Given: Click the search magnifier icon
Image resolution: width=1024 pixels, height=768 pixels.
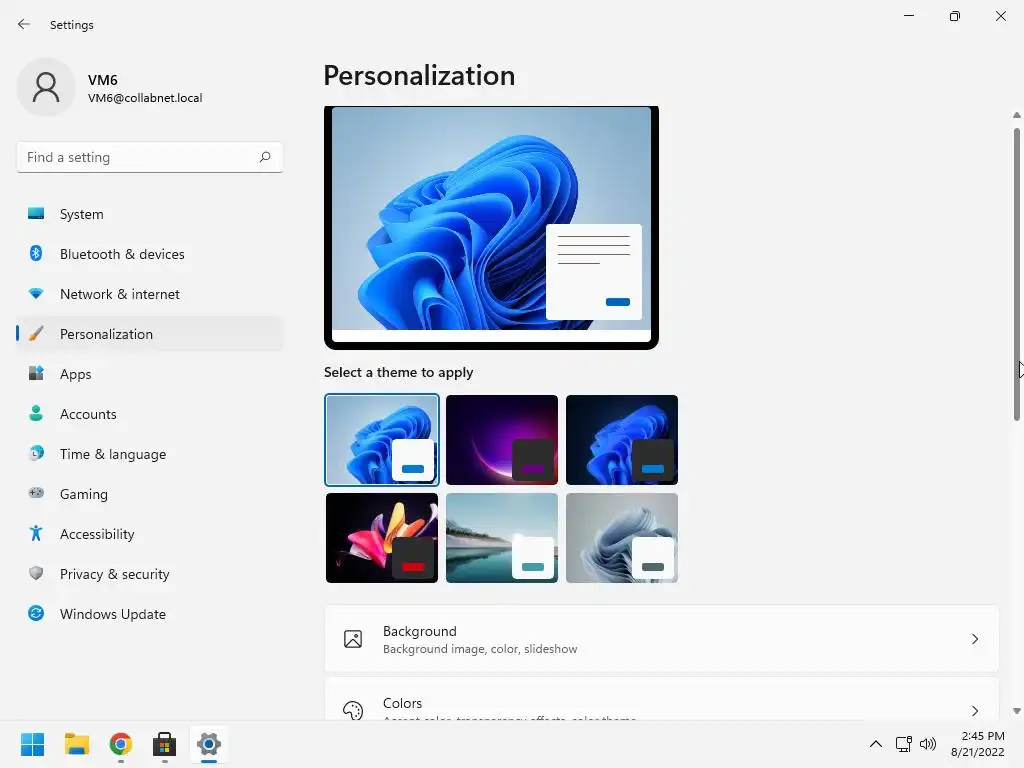Looking at the screenshot, I should coord(264,157).
